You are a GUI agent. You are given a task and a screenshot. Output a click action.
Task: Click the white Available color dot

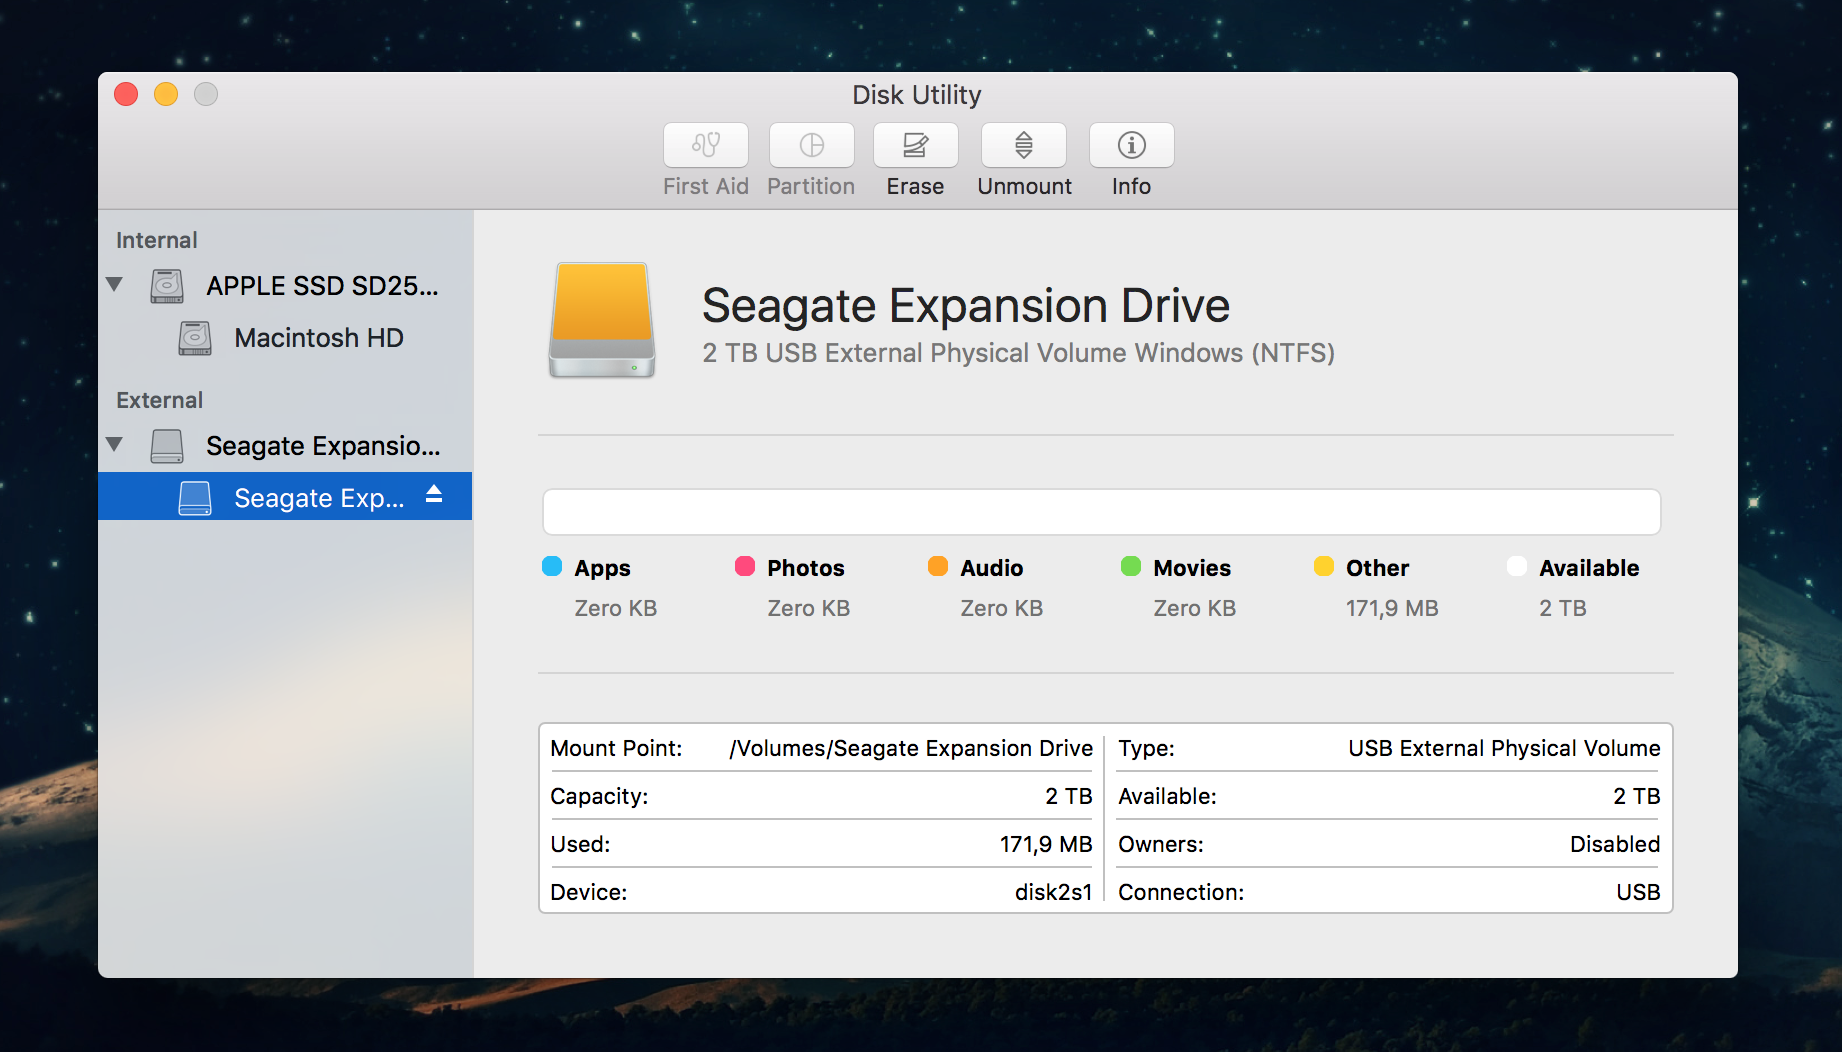(1517, 566)
